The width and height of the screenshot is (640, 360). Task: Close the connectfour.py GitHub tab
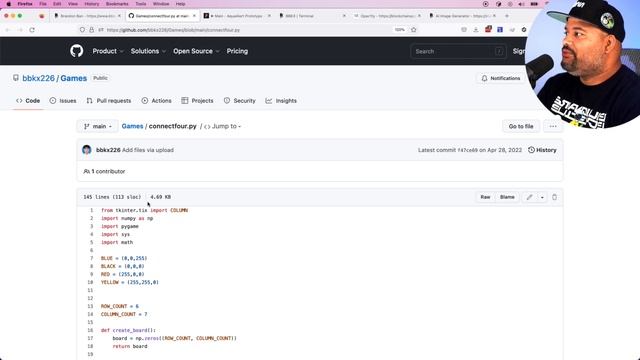194,16
